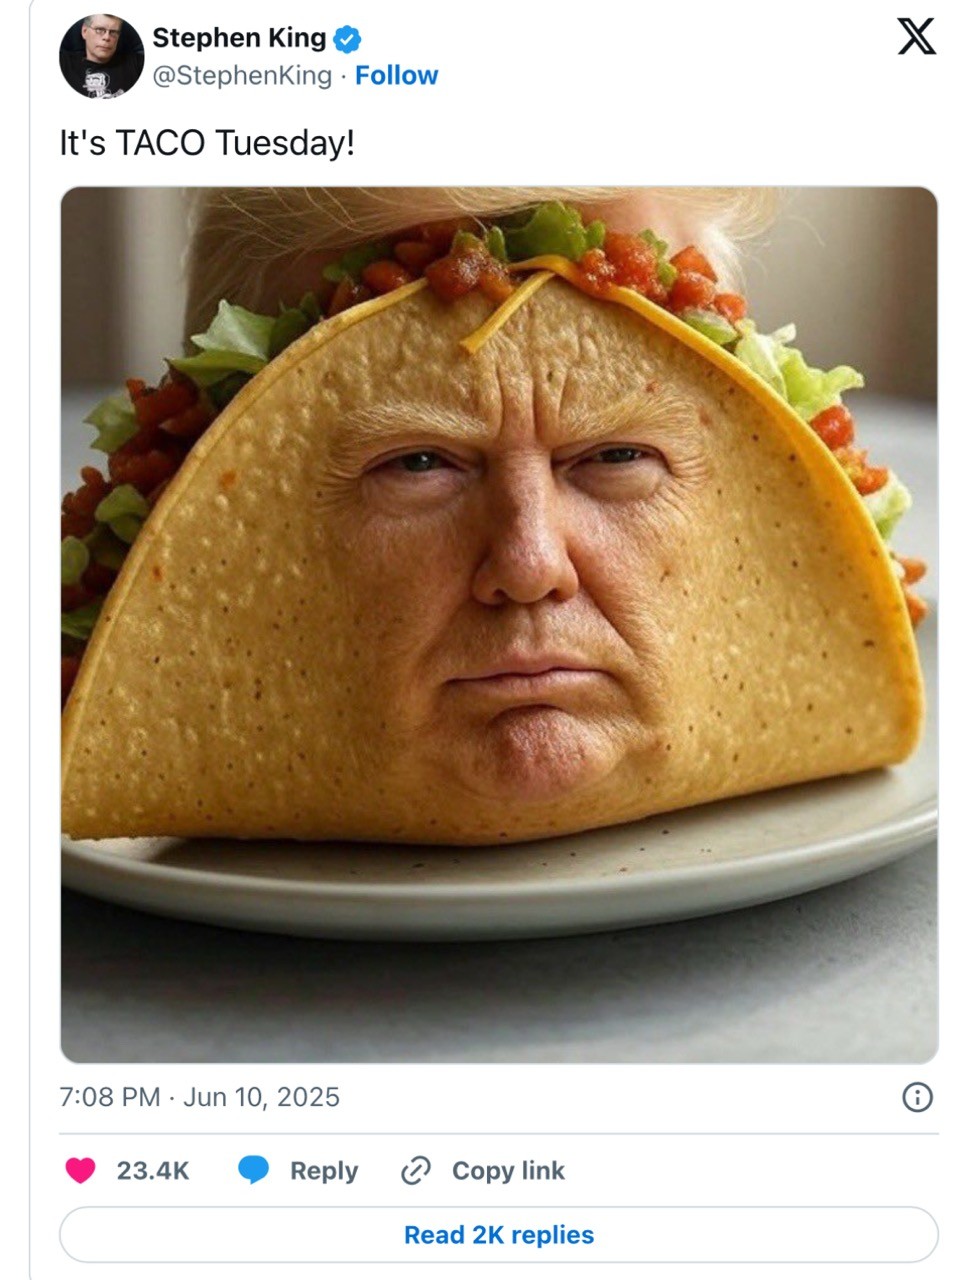The width and height of the screenshot is (958, 1280).
Task: Click the blue reply speech bubble icon
Action: 254,1170
